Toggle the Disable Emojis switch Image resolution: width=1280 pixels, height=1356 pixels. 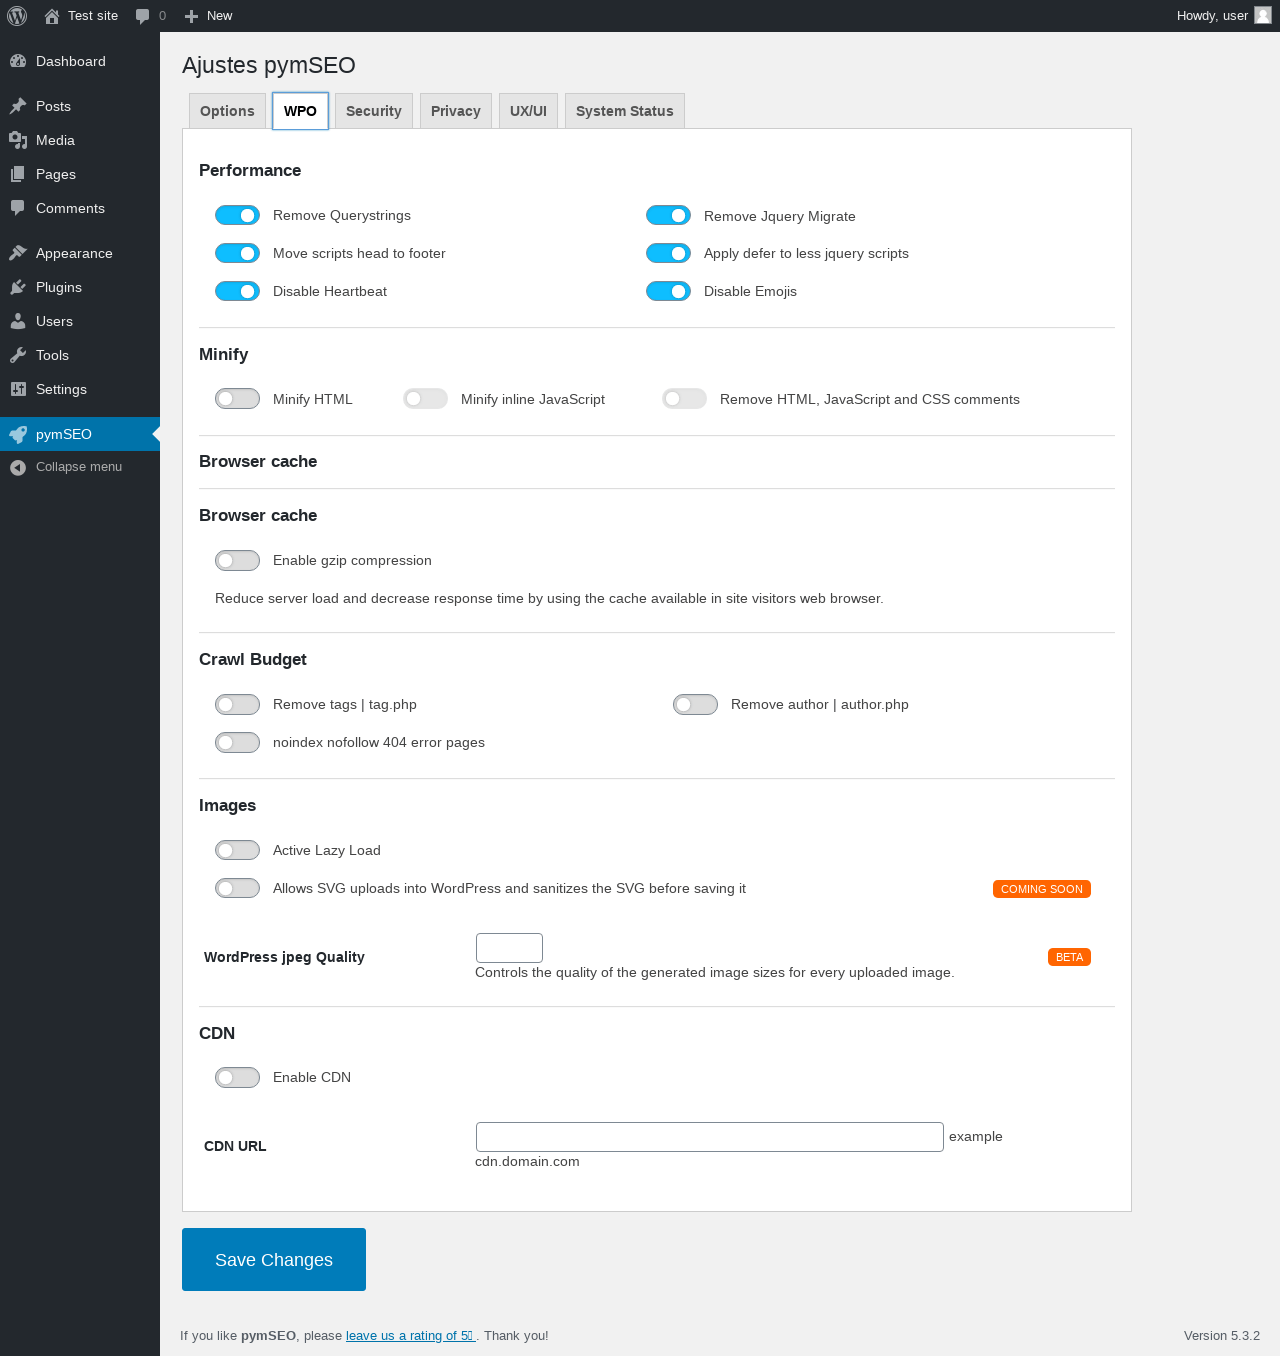pos(668,291)
